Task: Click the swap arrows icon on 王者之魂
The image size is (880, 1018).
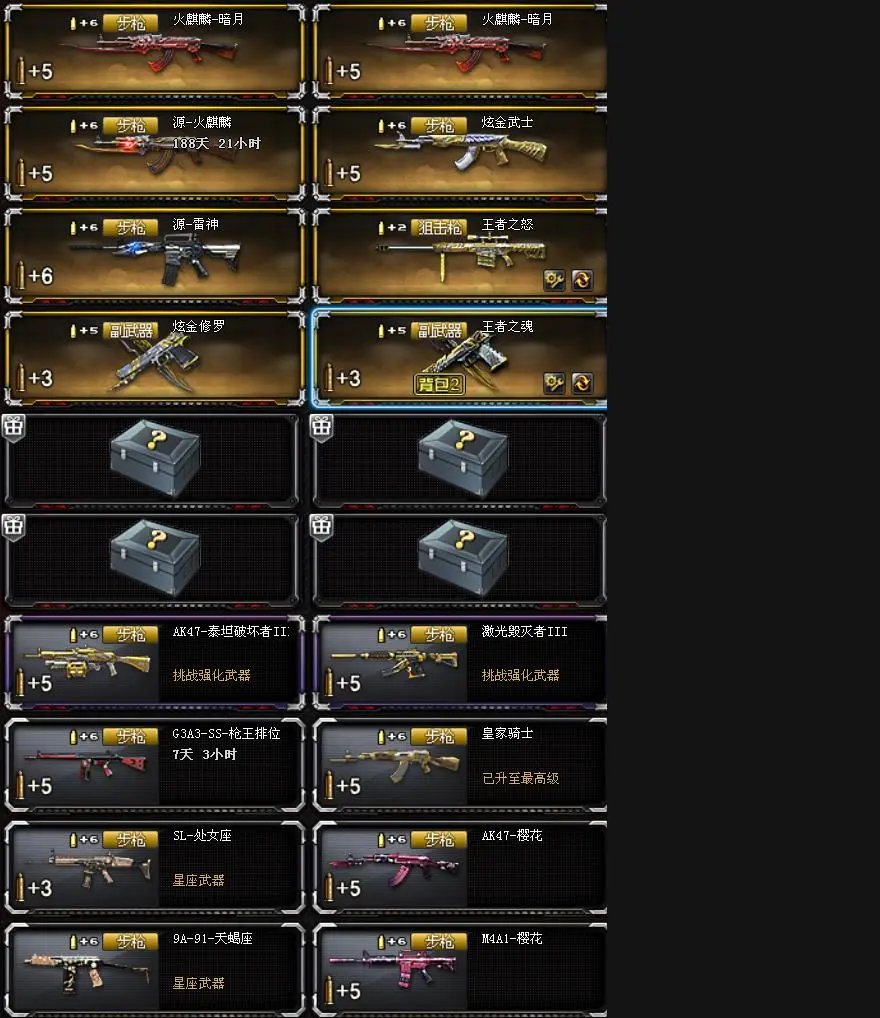Action: pyautogui.click(x=582, y=383)
